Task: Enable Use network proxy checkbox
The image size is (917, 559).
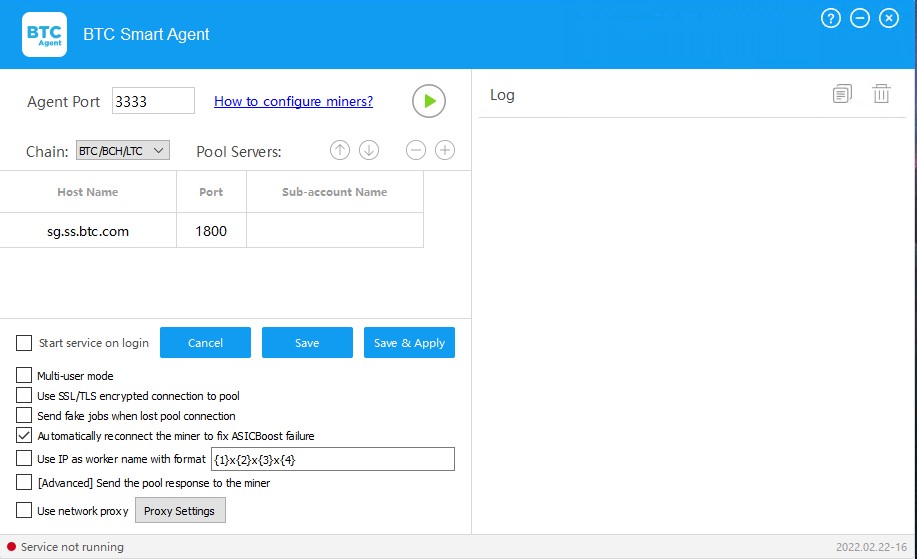Action: tap(24, 510)
